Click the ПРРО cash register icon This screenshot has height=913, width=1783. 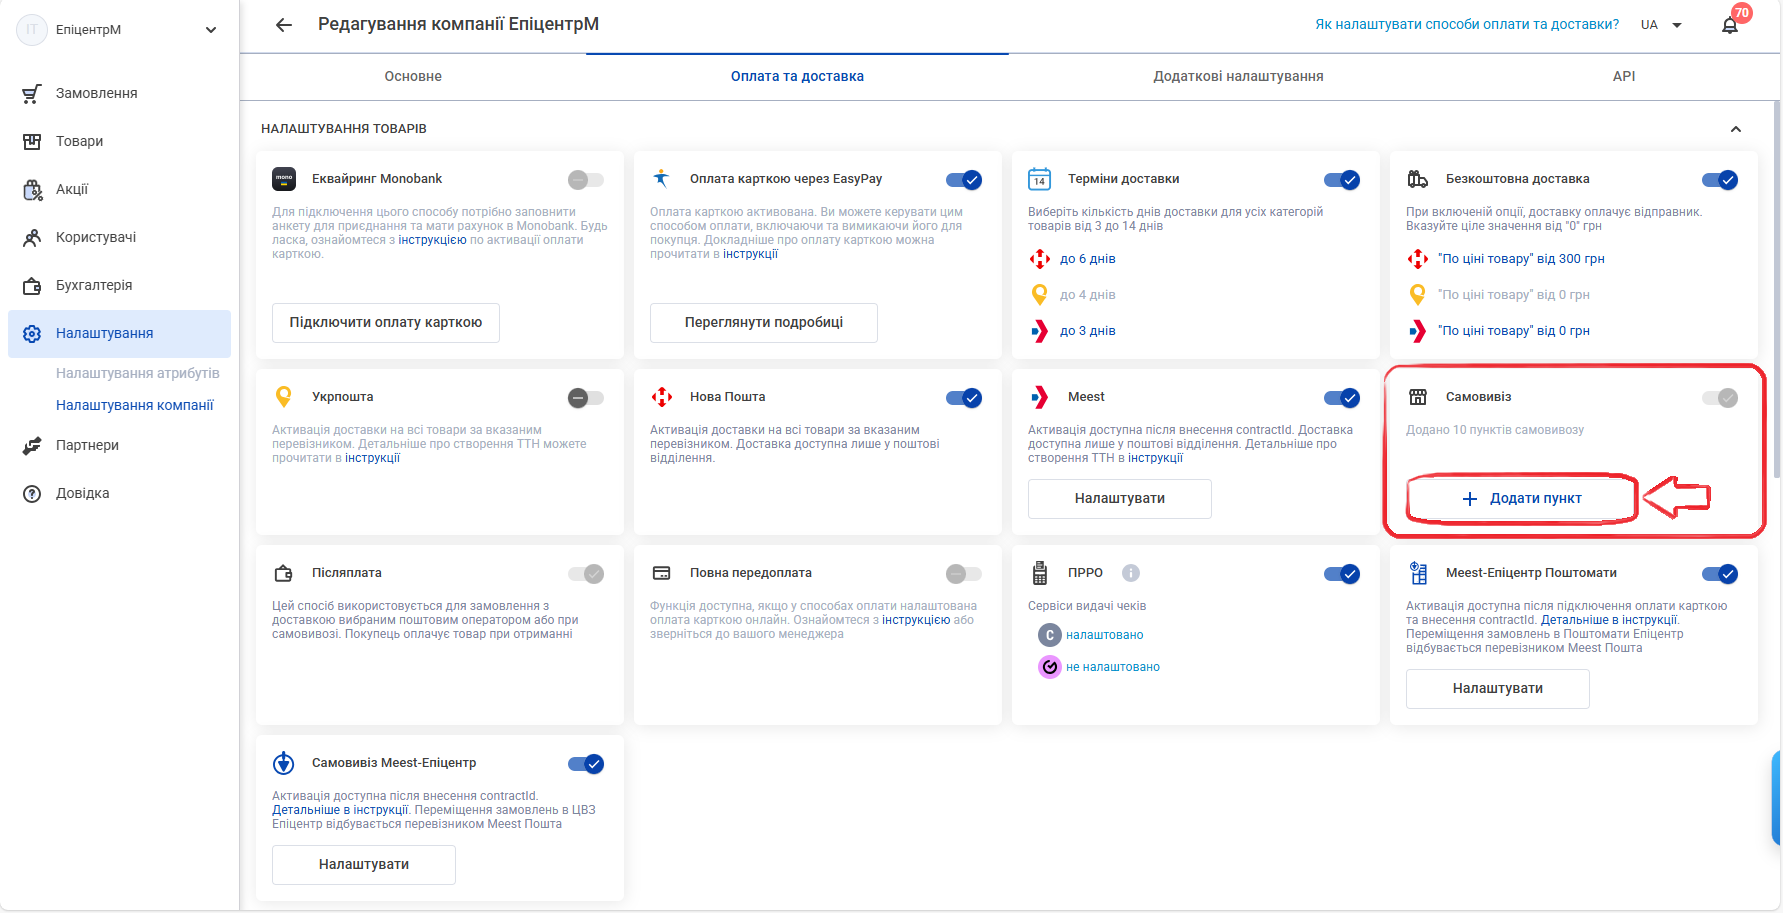[1040, 573]
